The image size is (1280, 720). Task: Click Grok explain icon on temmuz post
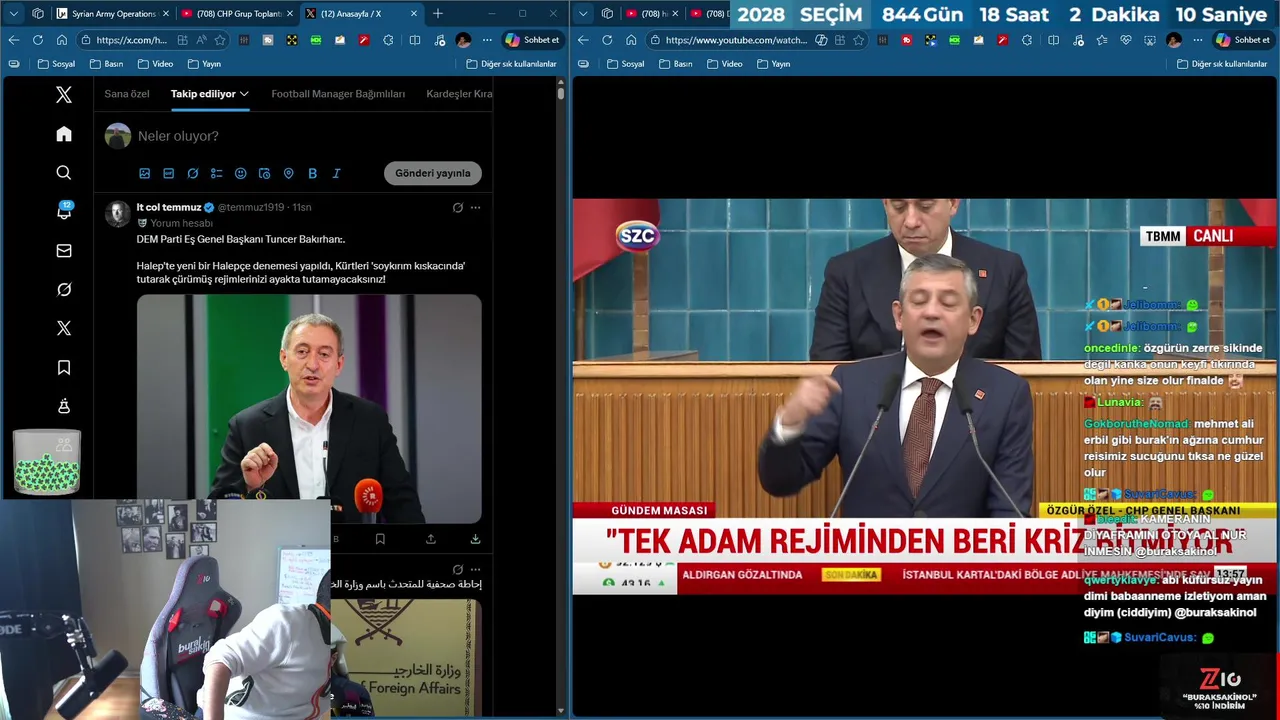click(458, 207)
